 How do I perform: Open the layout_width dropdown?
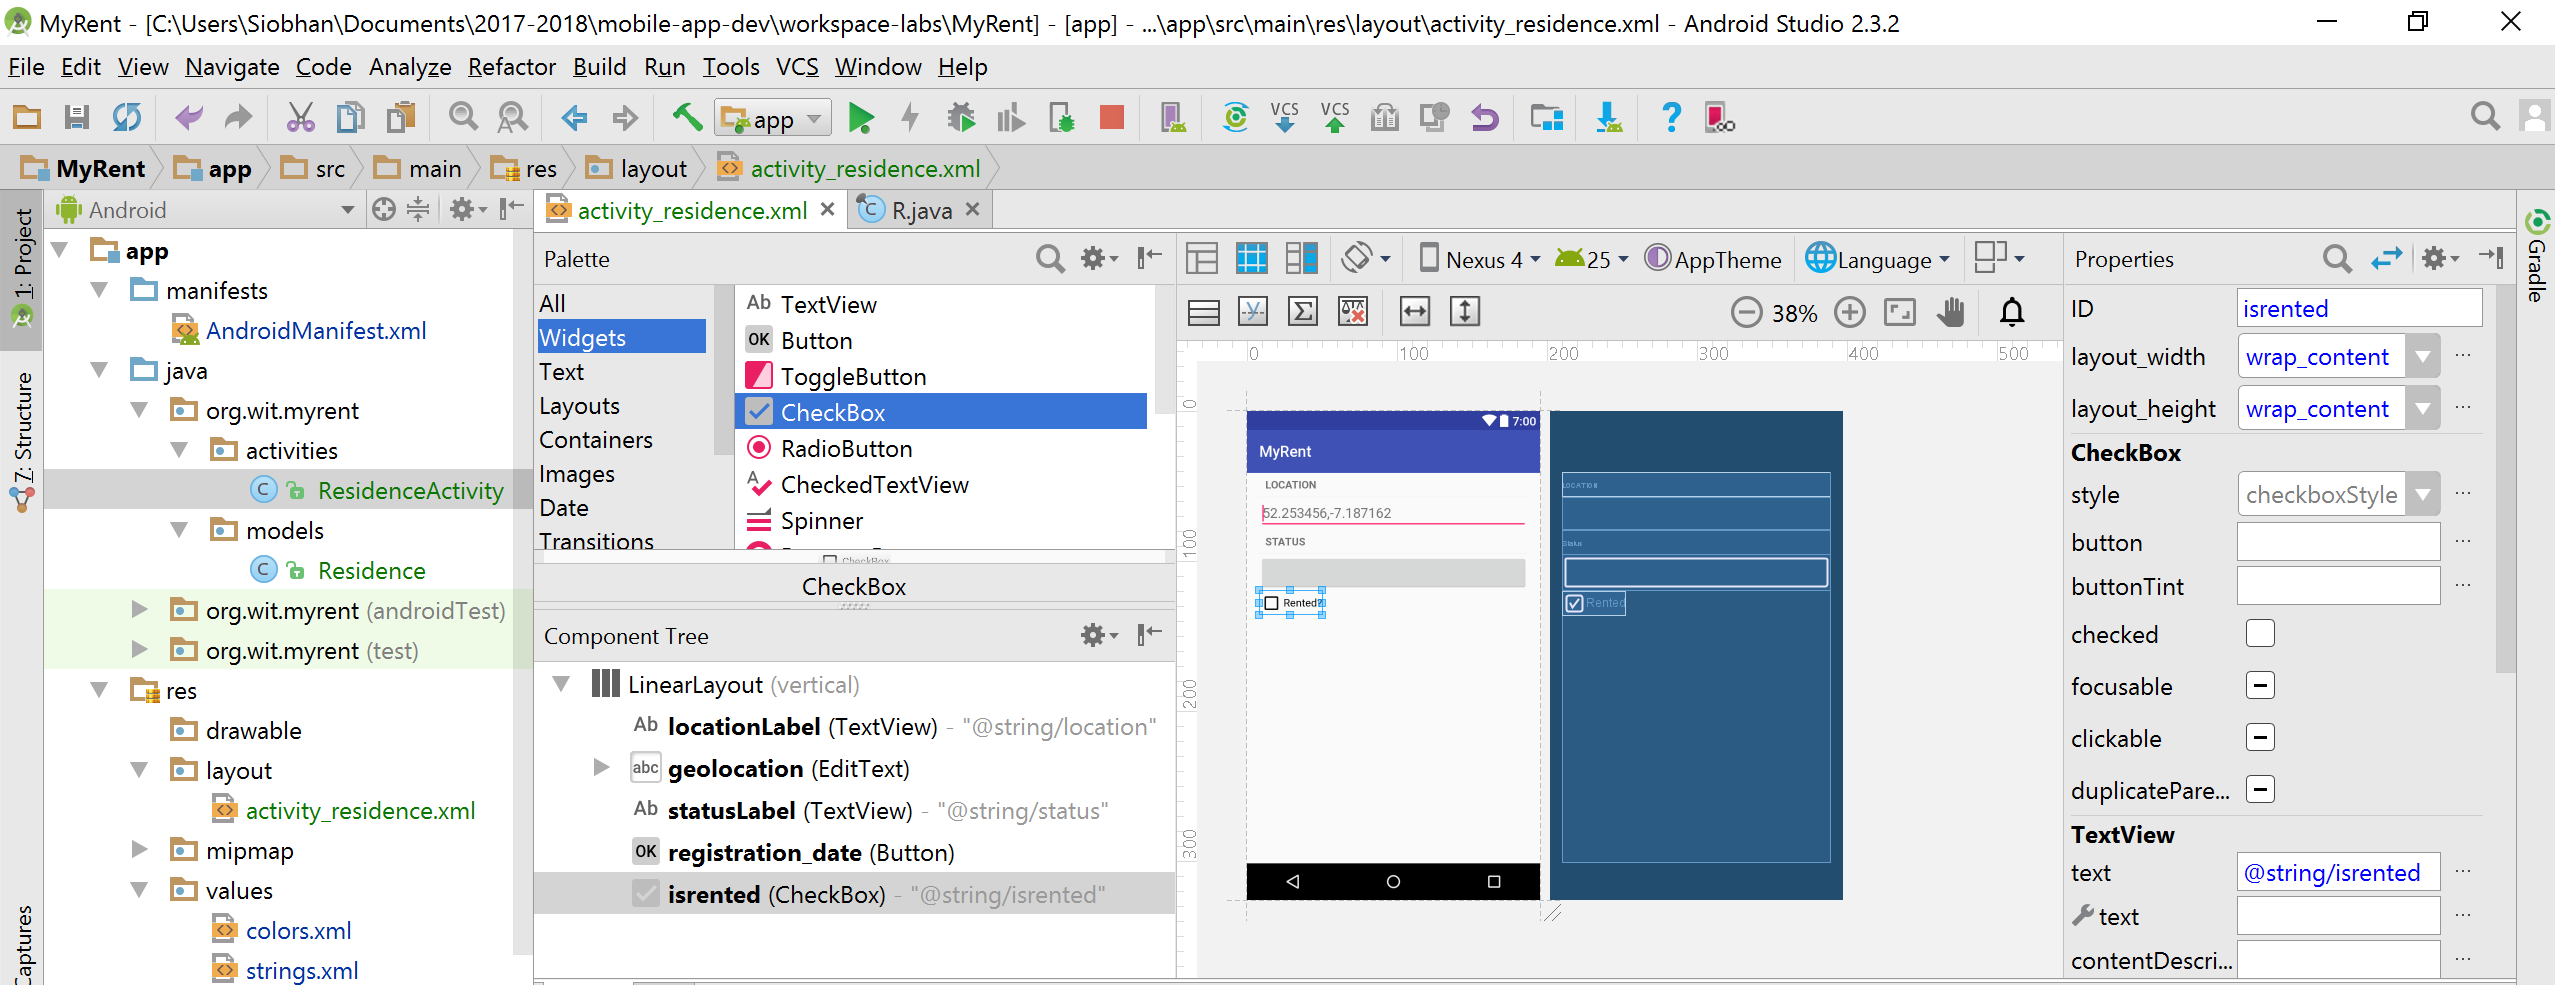click(x=2423, y=356)
